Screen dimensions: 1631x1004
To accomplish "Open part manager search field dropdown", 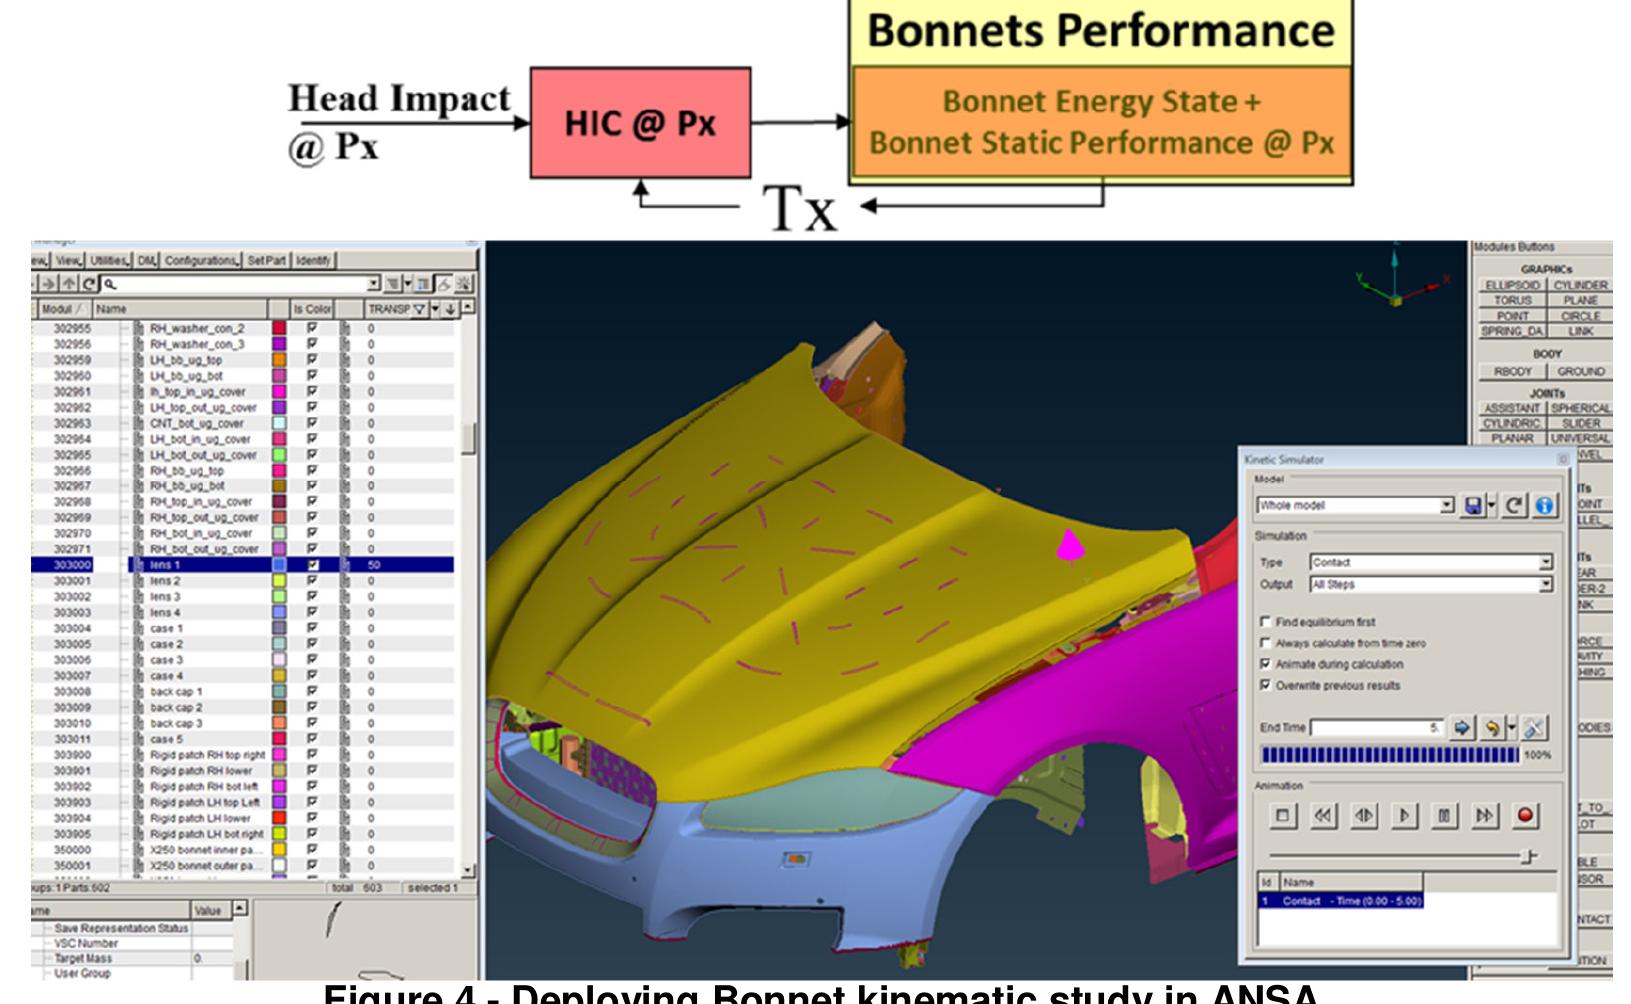I will coord(374,284).
